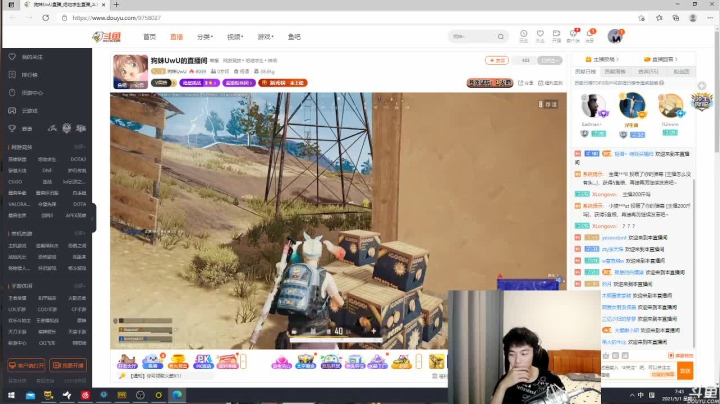Collapse the left sidebar with the handle
This screenshot has height=404, width=720.
click(x=94, y=218)
